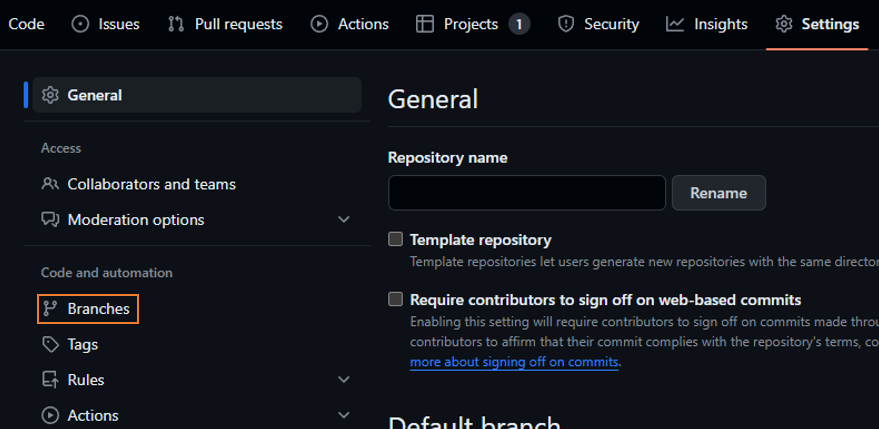Click the Collaborators people icon
Screen dimensions: 879x429
pos(50,184)
